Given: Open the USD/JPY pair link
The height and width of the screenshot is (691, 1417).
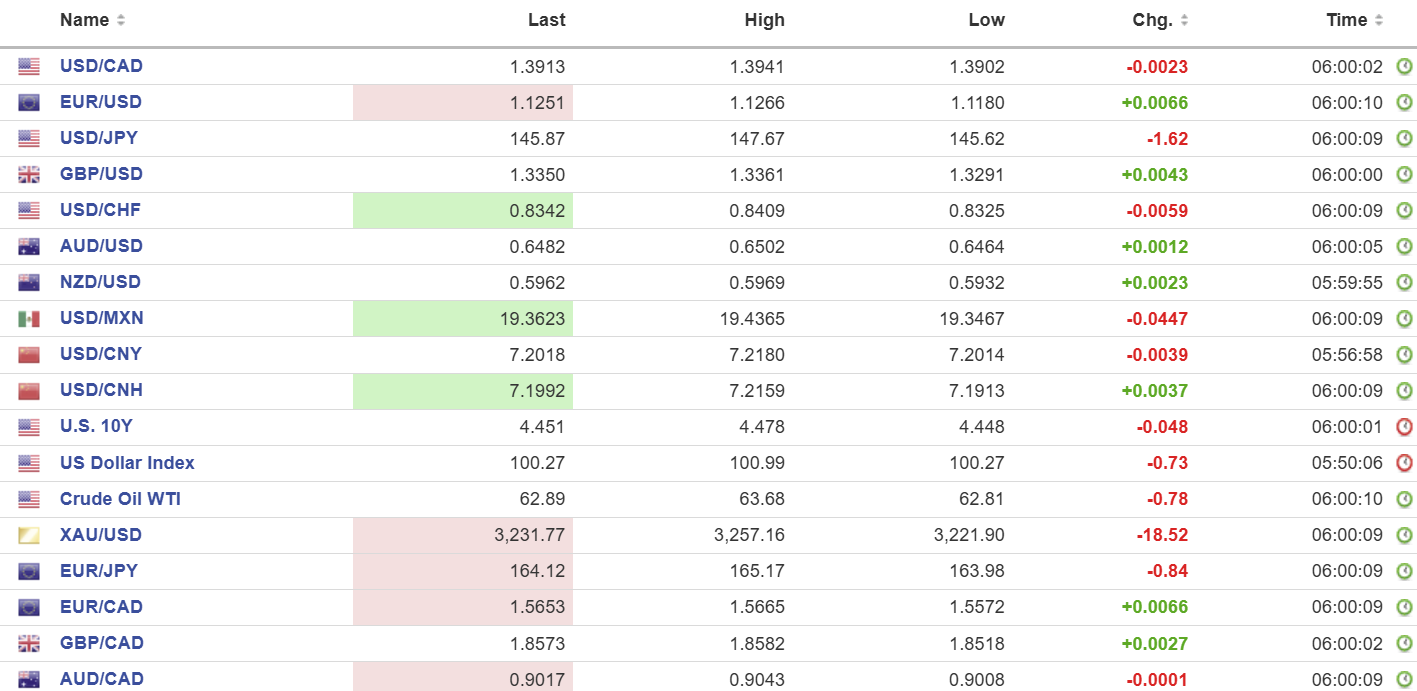Looking at the screenshot, I should coord(99,138).
